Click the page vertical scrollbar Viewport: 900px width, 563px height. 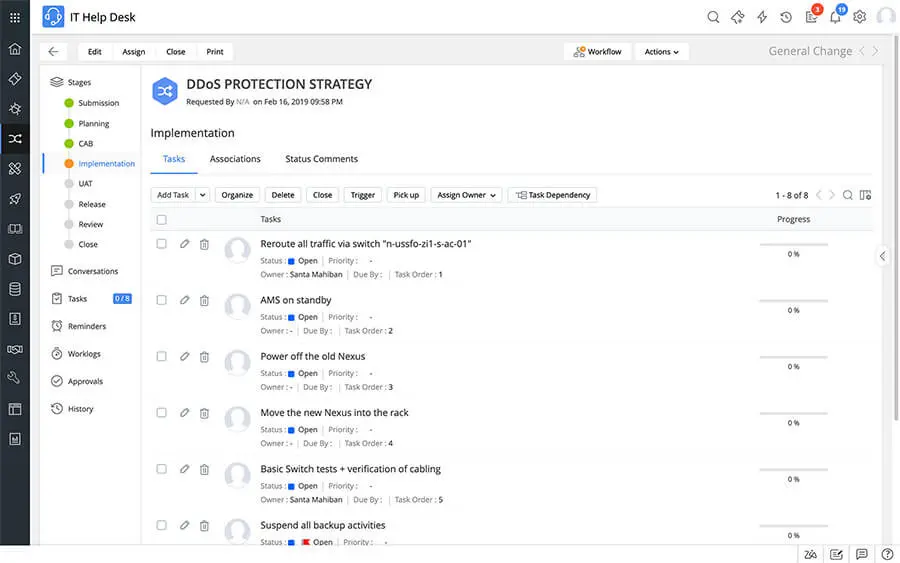pos(896,227)
